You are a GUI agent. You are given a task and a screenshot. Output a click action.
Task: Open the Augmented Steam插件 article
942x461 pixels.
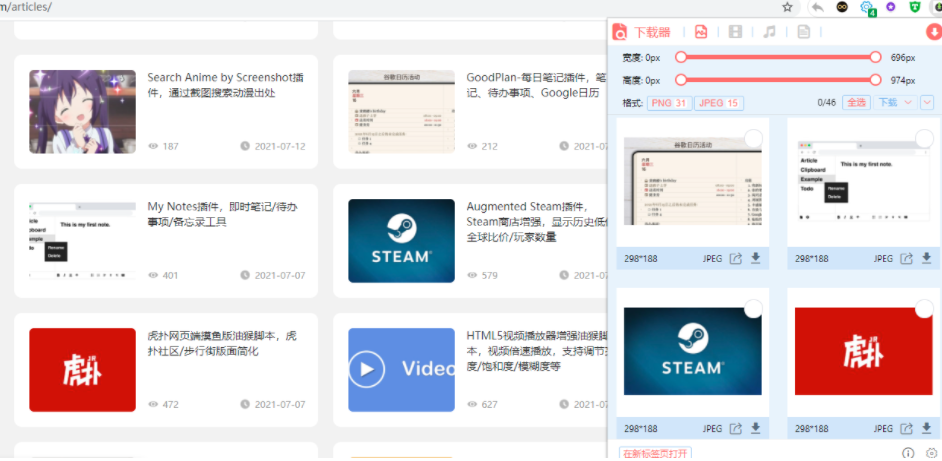click(x=536, y=222)
